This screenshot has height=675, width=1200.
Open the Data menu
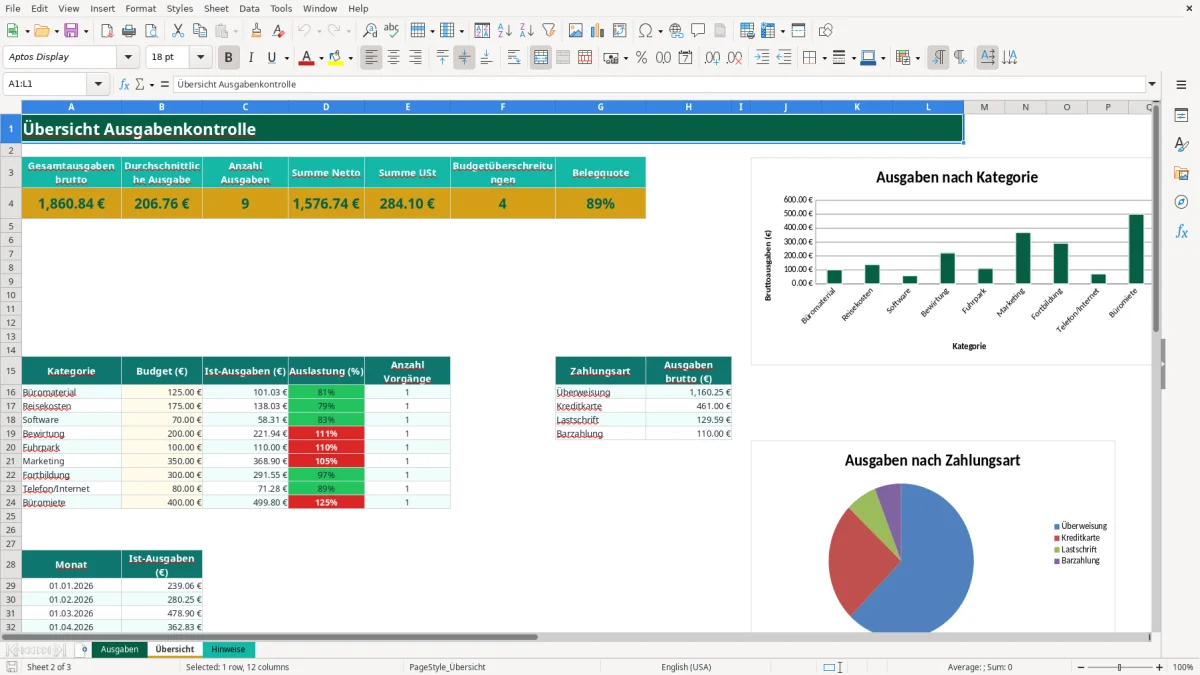coord(249,8)
